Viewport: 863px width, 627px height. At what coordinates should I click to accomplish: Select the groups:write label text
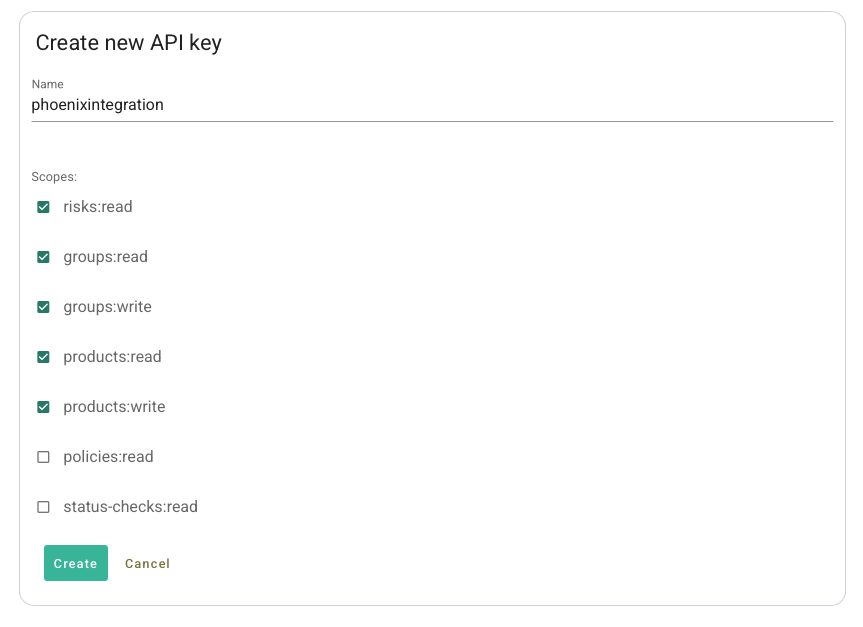[107, 307]
